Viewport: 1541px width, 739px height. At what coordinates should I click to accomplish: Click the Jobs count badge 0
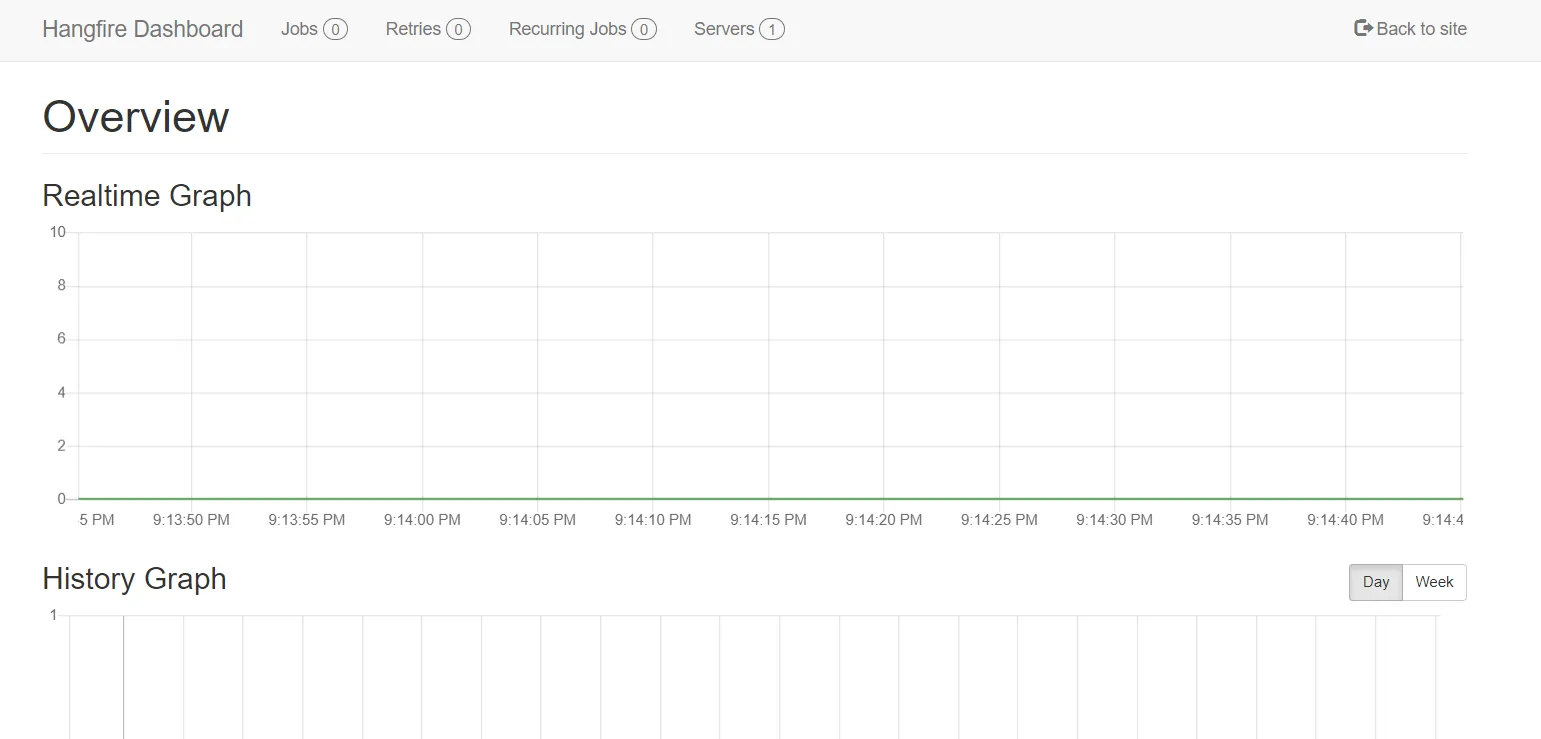[x=335, y=30]
